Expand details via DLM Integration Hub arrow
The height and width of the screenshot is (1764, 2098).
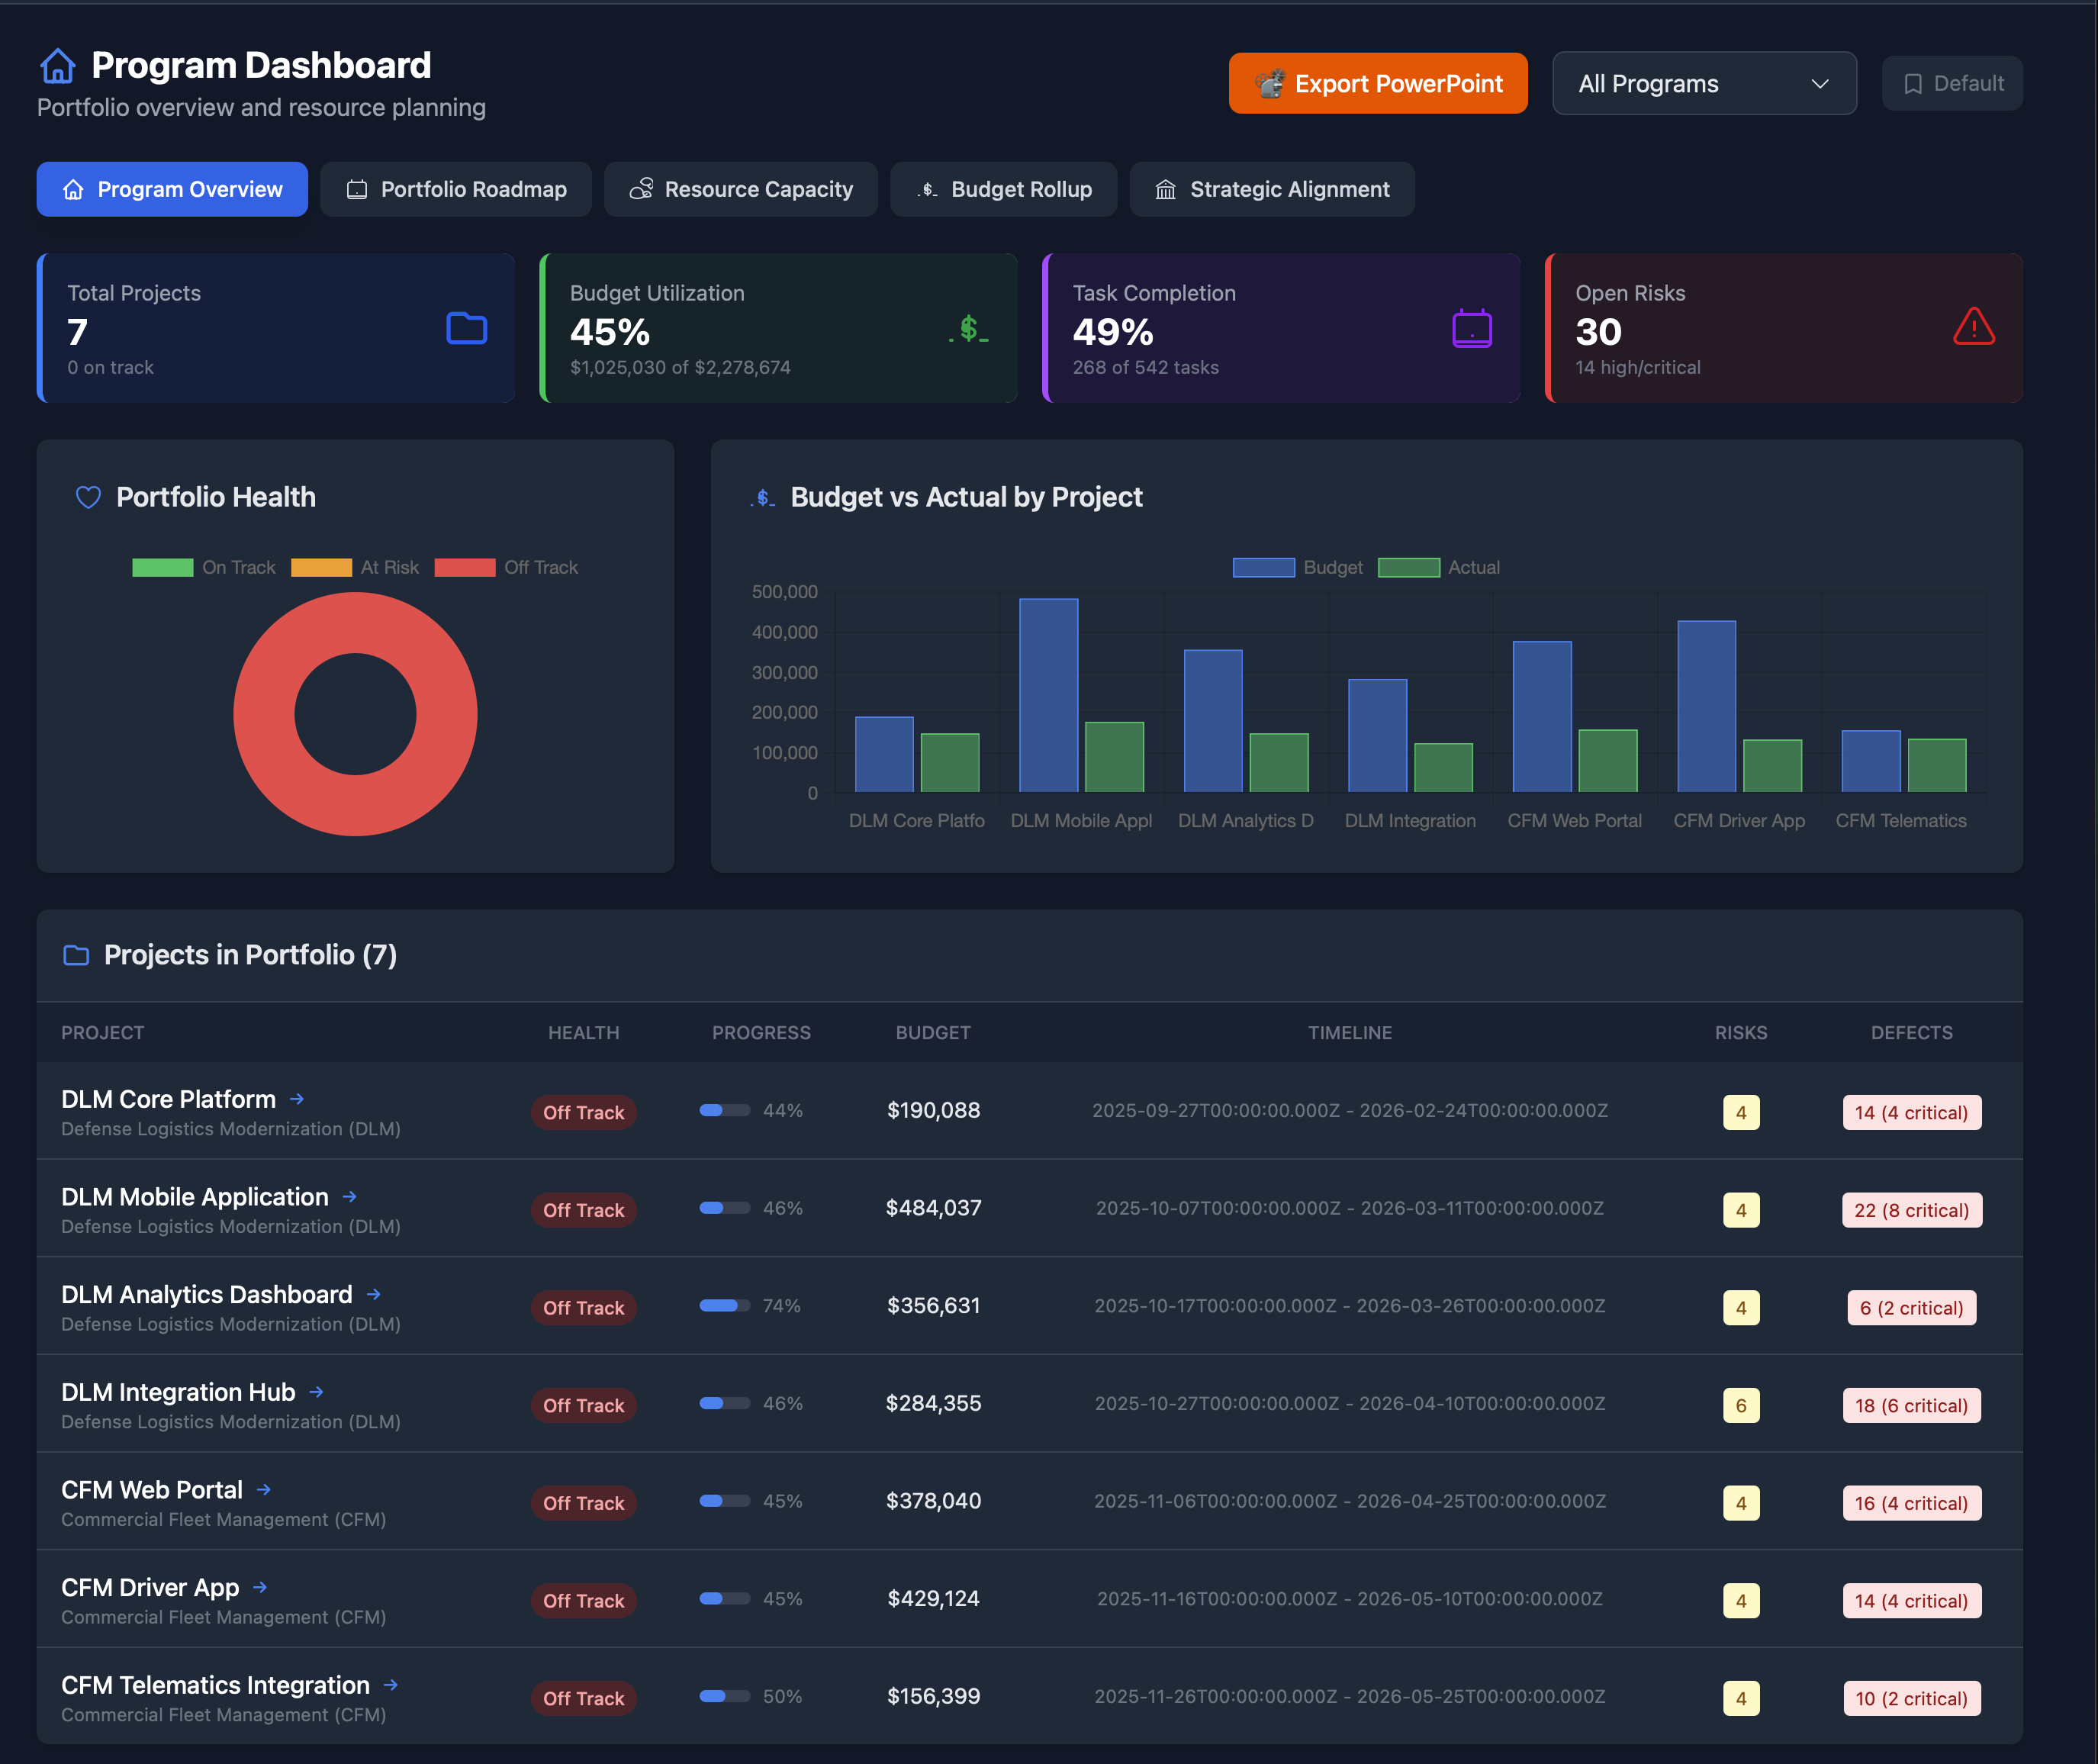coord(316,1391)
